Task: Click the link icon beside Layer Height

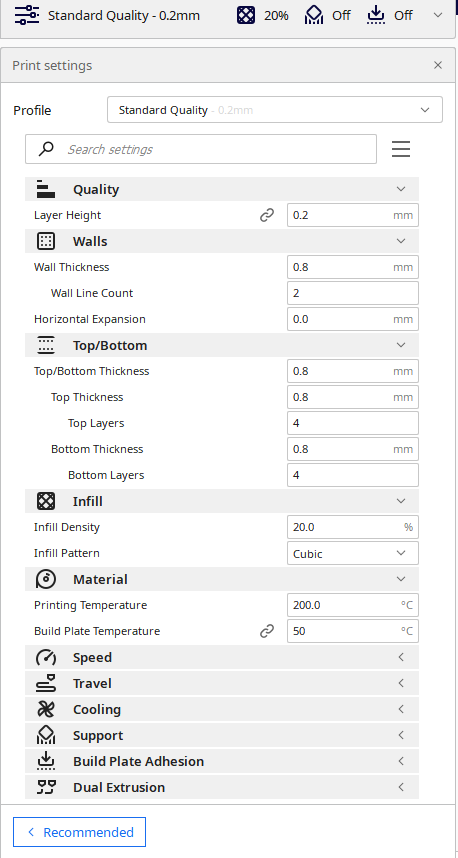Action: [x=266, y=216]
